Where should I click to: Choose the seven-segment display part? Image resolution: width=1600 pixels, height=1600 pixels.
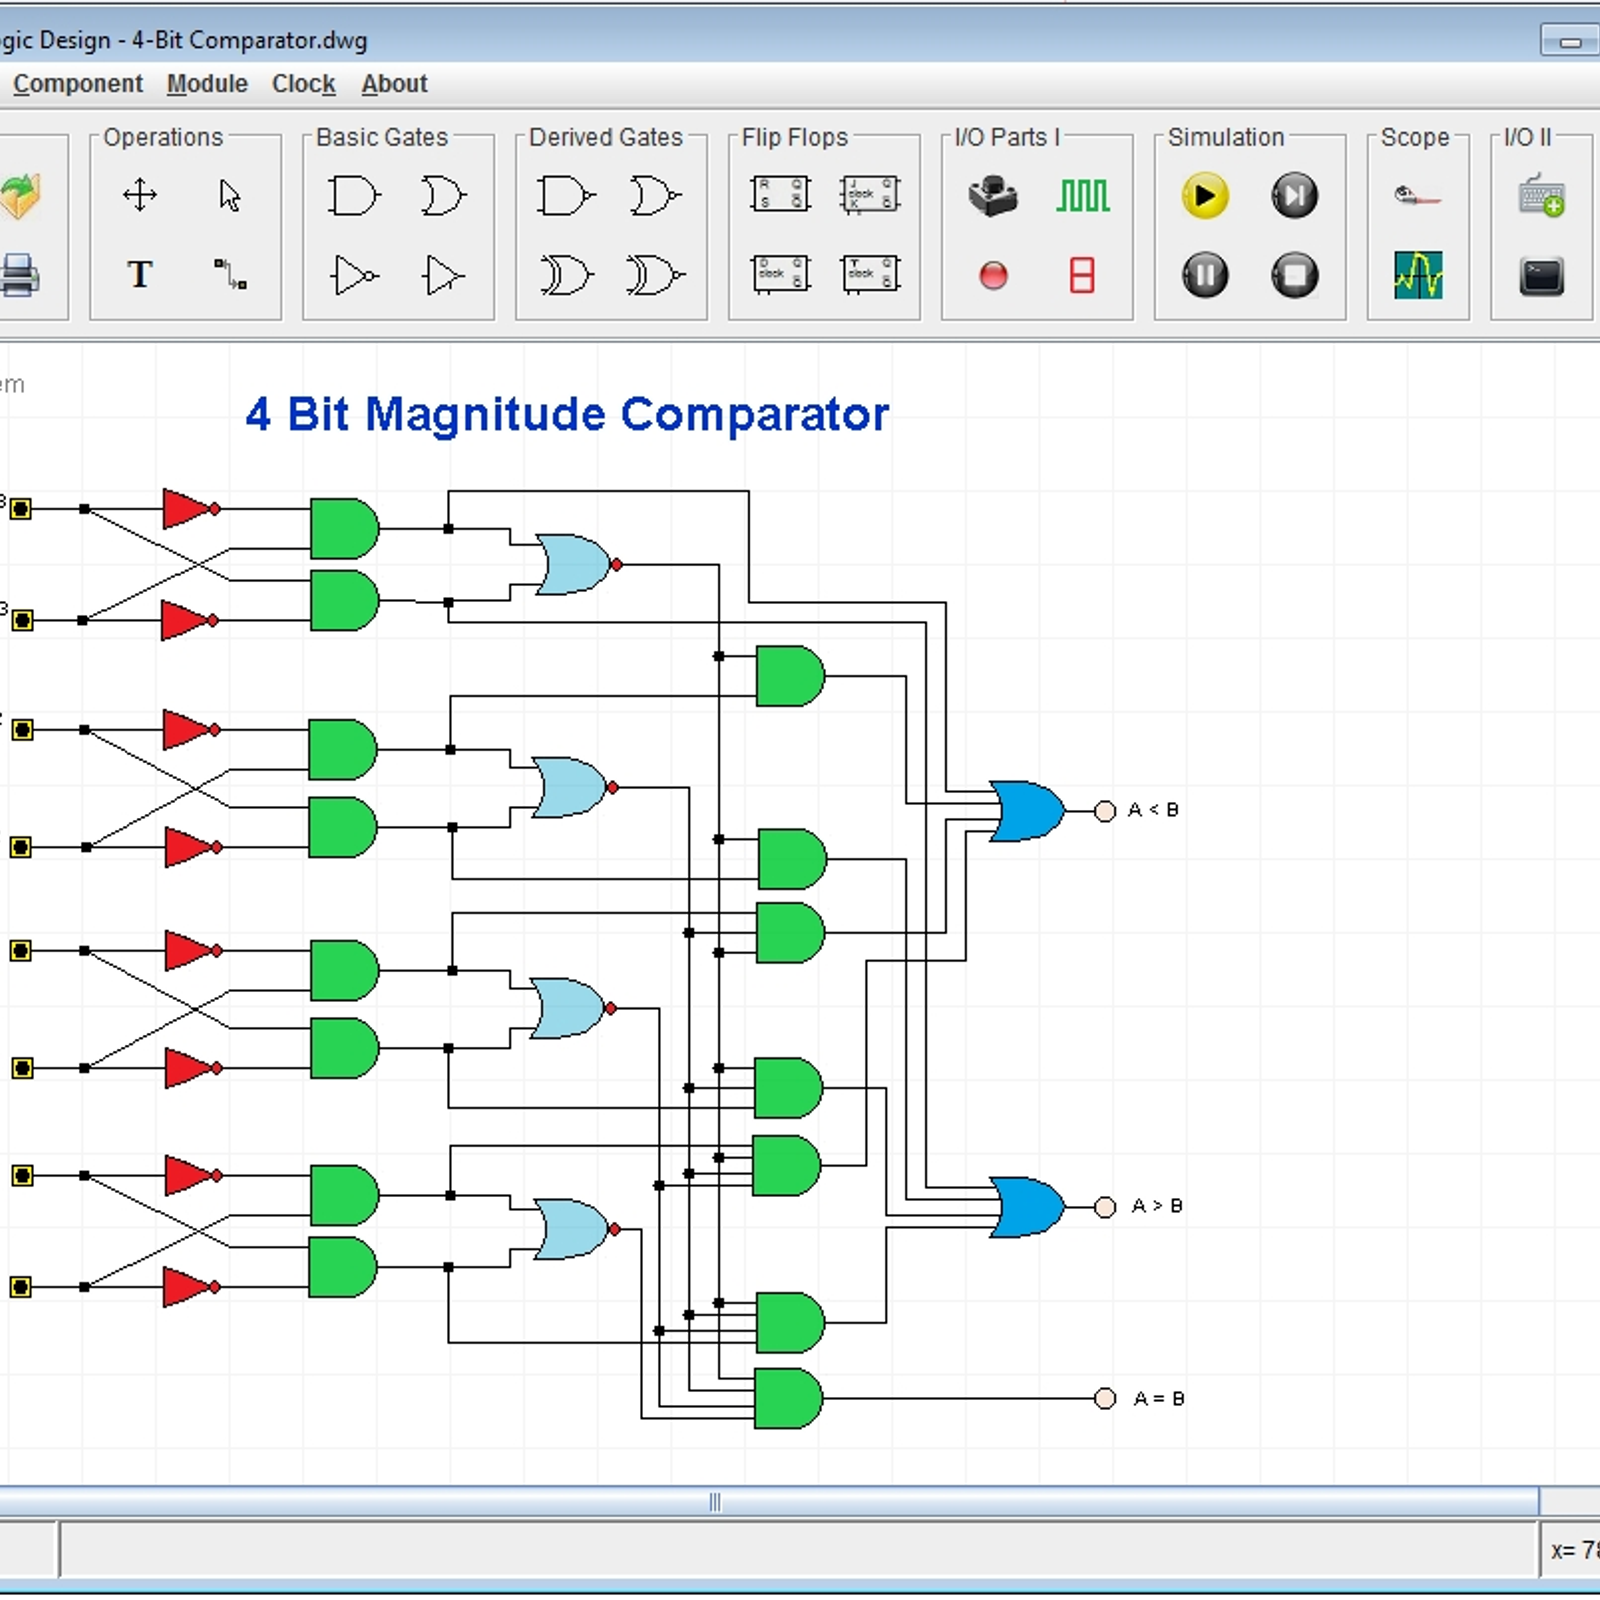click(x=1082, y=274)
